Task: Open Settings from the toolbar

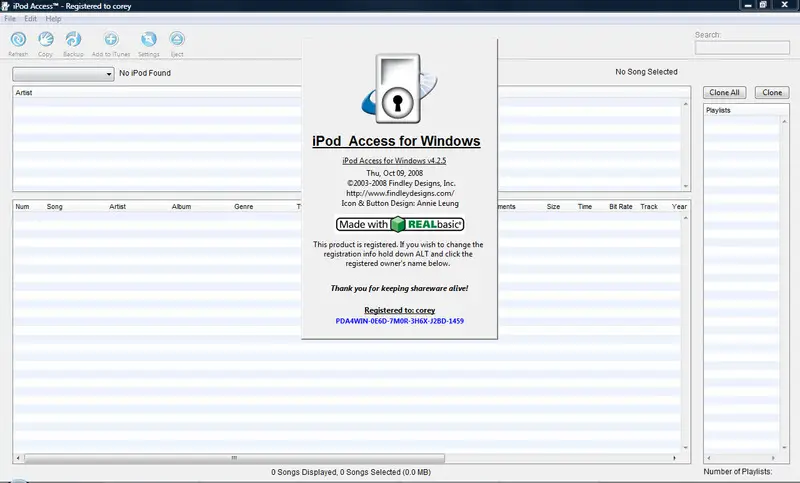Action: coord(148,39)
